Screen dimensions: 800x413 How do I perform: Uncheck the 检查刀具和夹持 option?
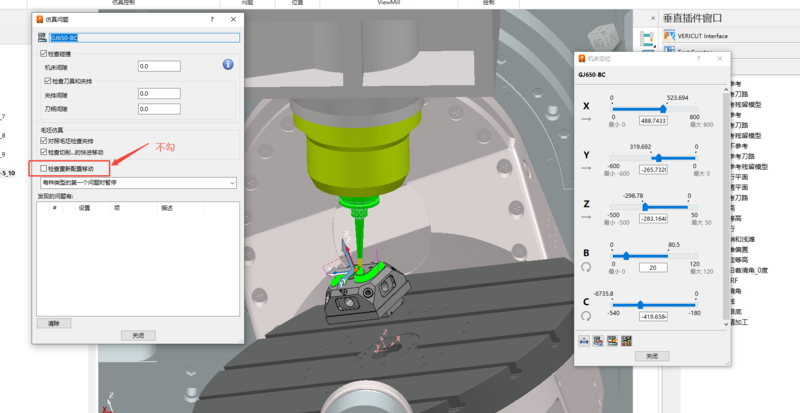(x=48, y=80)
